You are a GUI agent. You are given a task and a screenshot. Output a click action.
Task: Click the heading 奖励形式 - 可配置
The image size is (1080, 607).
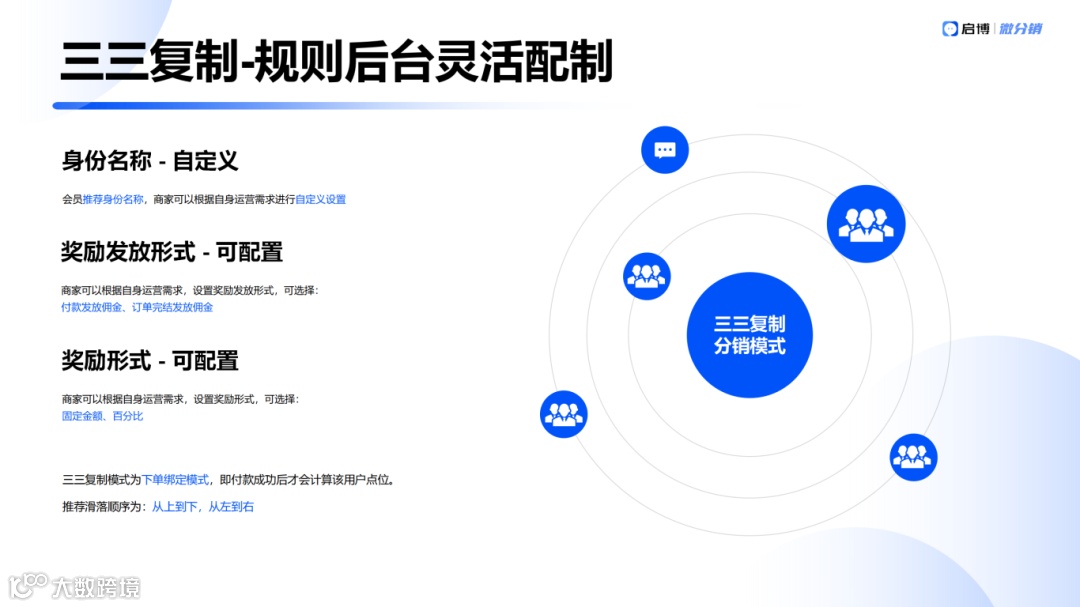click(149, 360)
